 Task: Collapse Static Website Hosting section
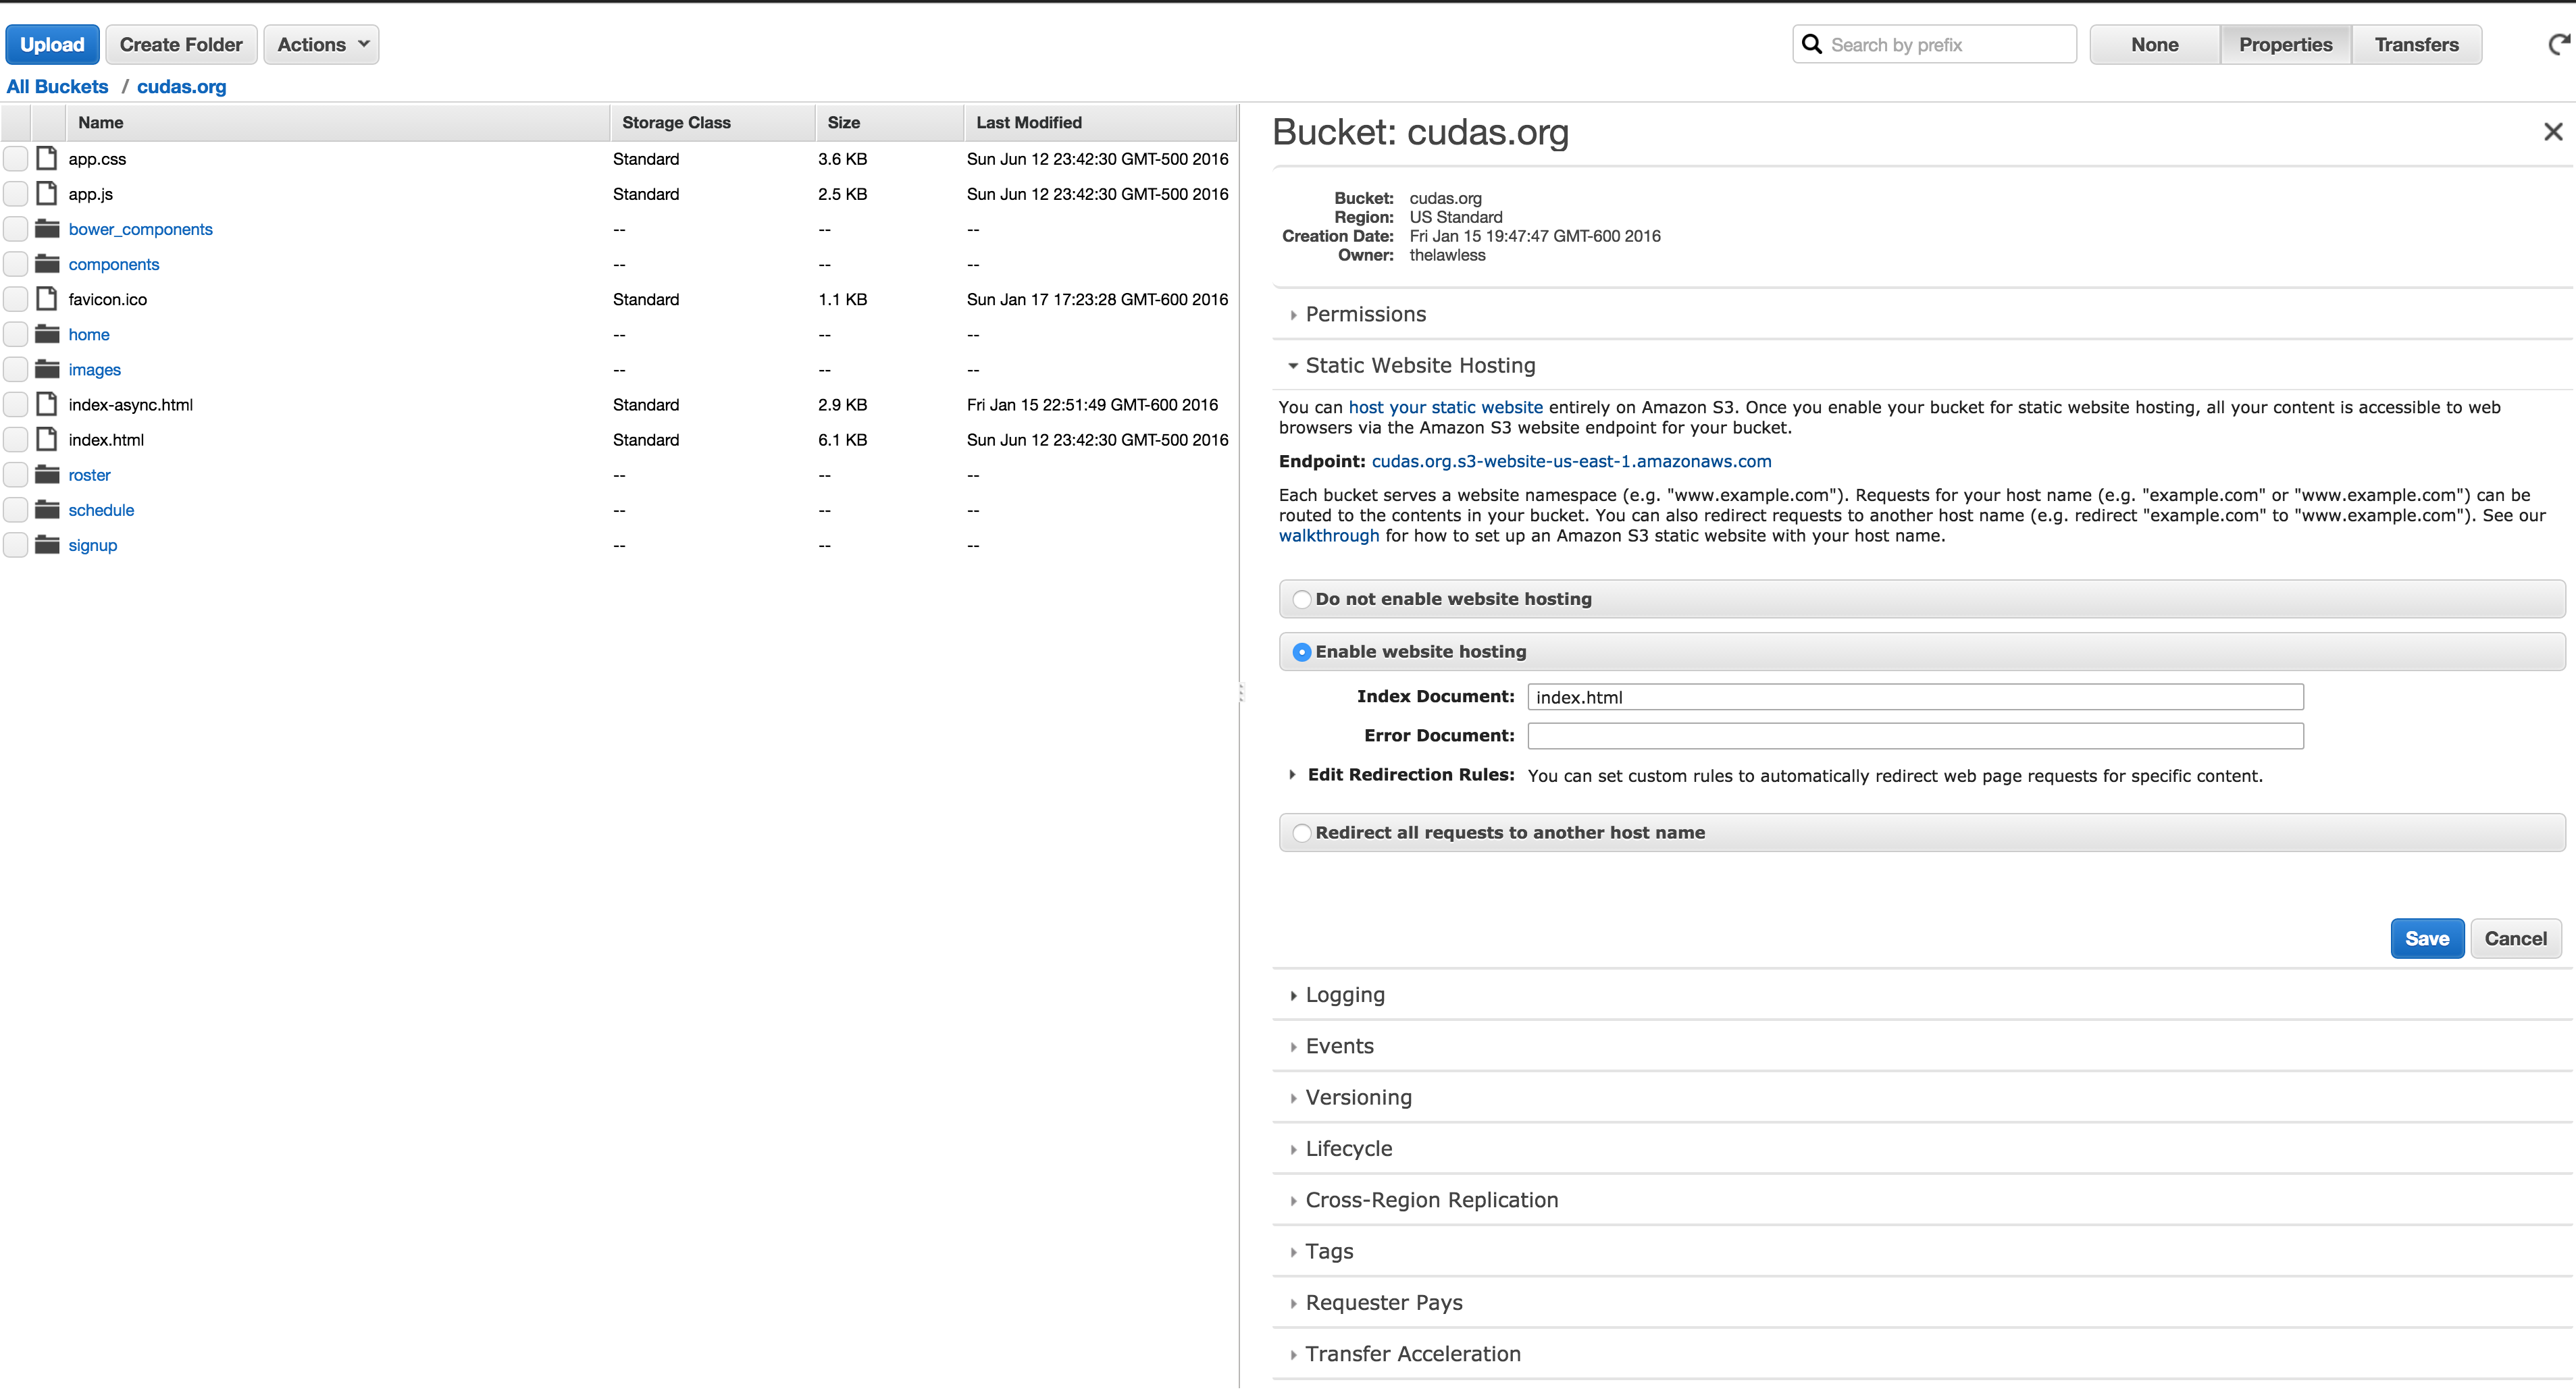1419,365
